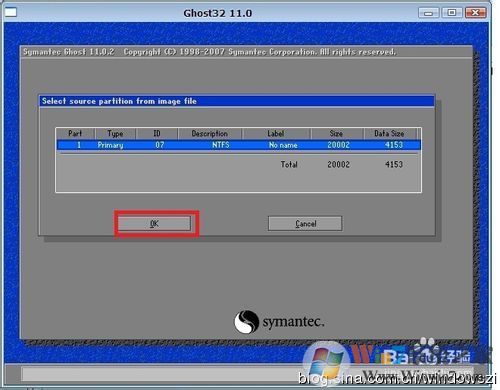Click the partition size value 20002
The width and height of the screenshot is (500, 390).
coord(338,145)
